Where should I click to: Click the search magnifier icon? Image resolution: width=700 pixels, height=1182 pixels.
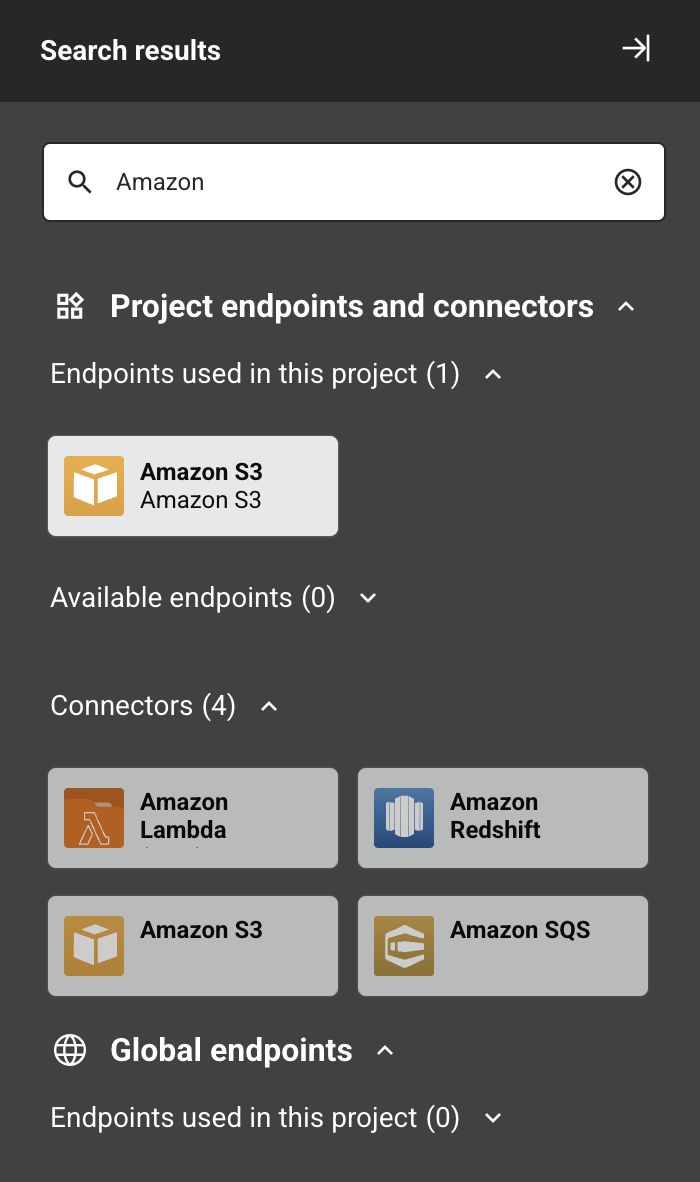pos(79,182)
